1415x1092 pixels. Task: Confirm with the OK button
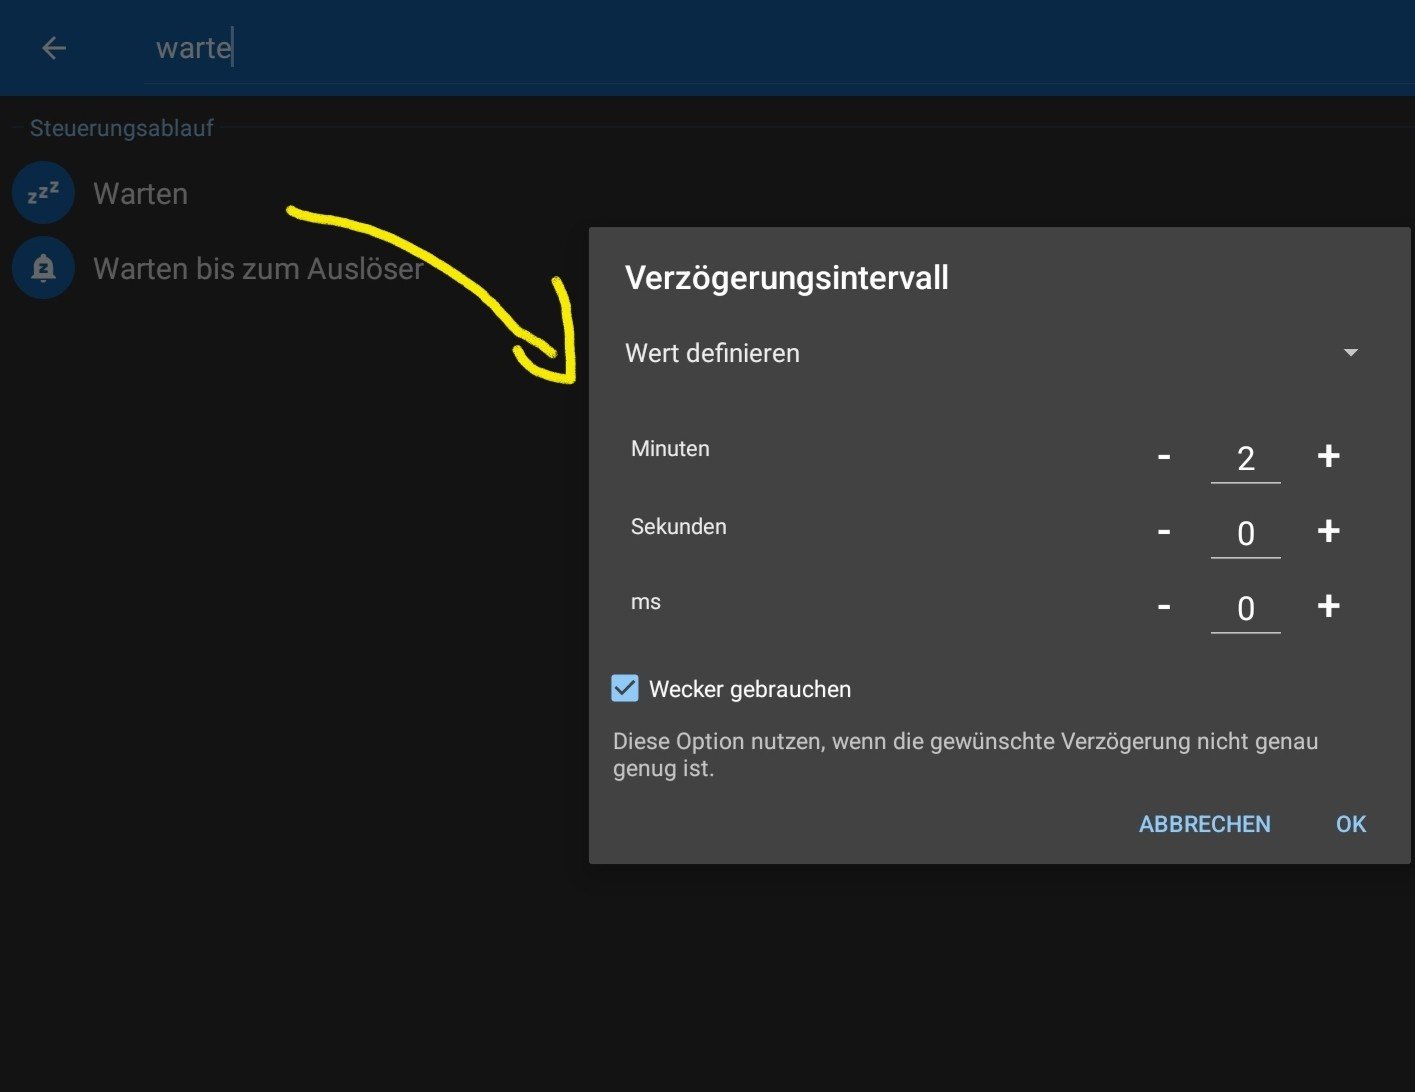click(1350, 824)
